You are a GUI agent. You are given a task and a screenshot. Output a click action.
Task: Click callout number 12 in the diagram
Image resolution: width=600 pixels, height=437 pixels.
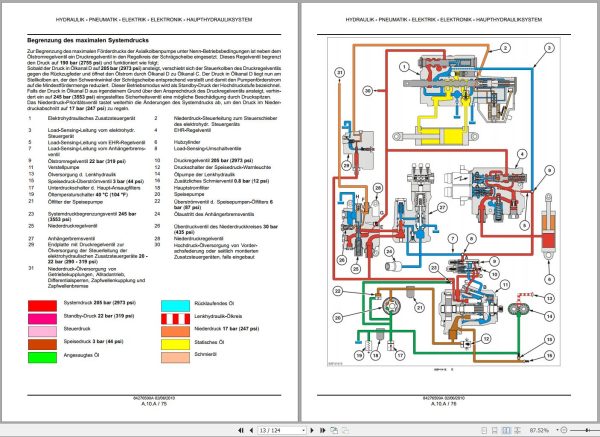(x=486, y=339)
